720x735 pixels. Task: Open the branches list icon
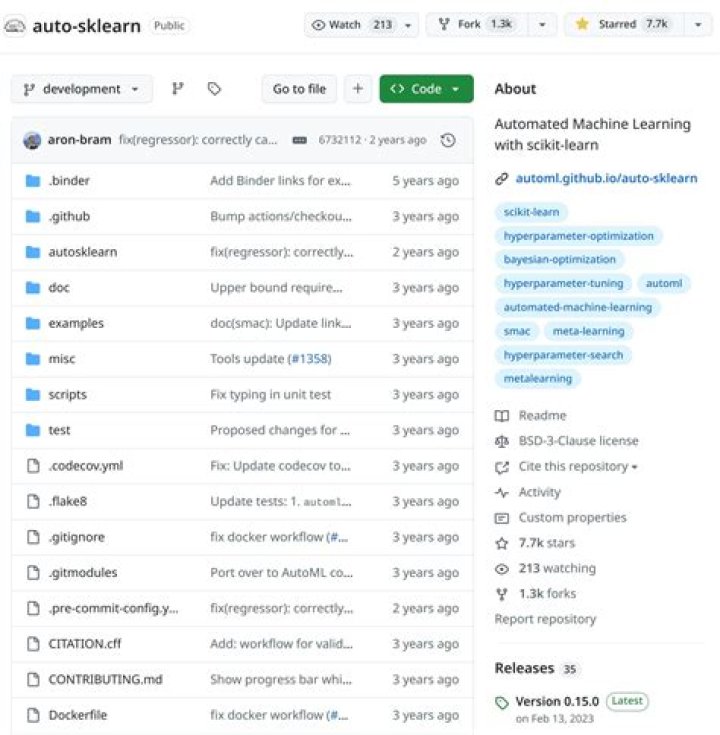[x=177, y=89]
